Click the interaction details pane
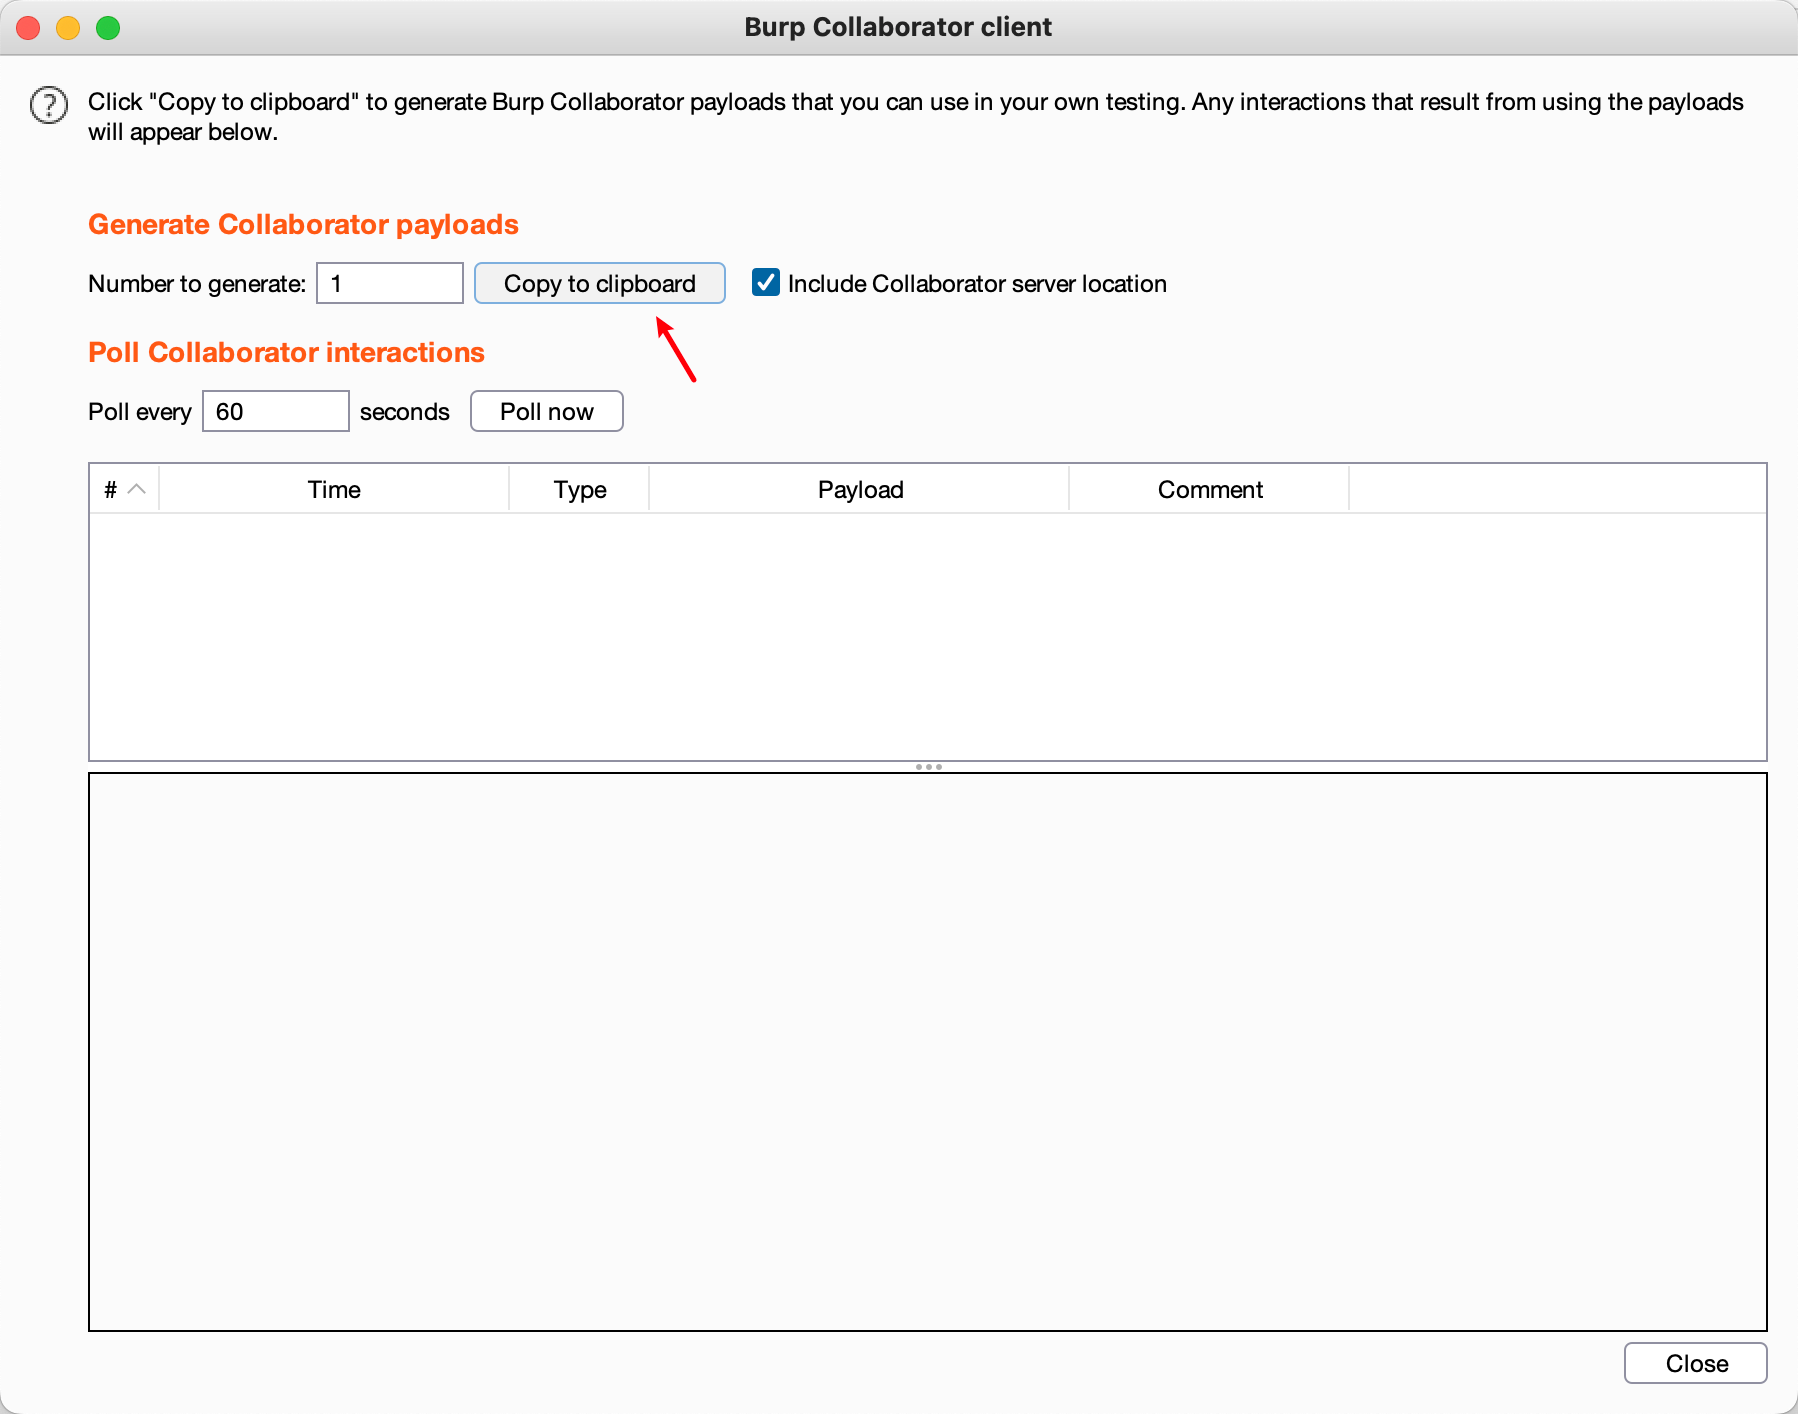 coord(928,1052)
